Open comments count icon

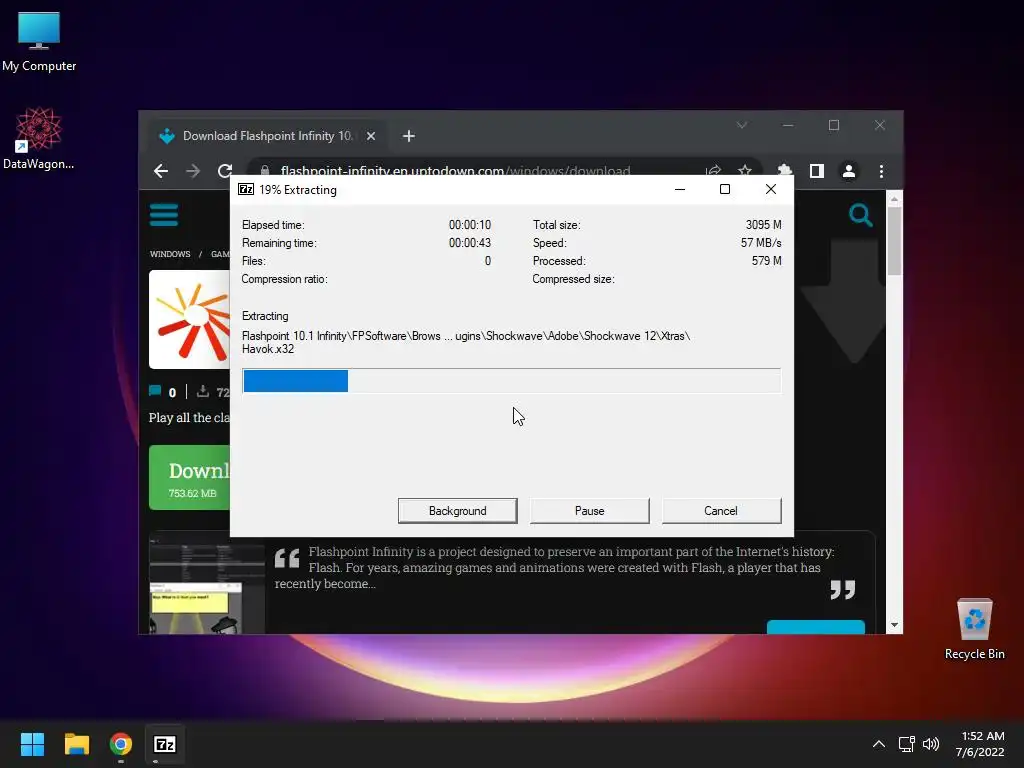click(x=155, y=391)
